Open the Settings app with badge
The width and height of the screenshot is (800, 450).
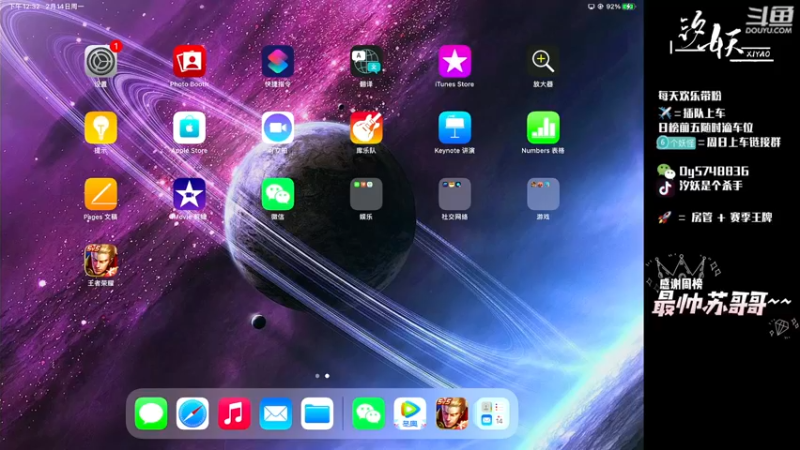pyautogui.click(x=101, y=61)
